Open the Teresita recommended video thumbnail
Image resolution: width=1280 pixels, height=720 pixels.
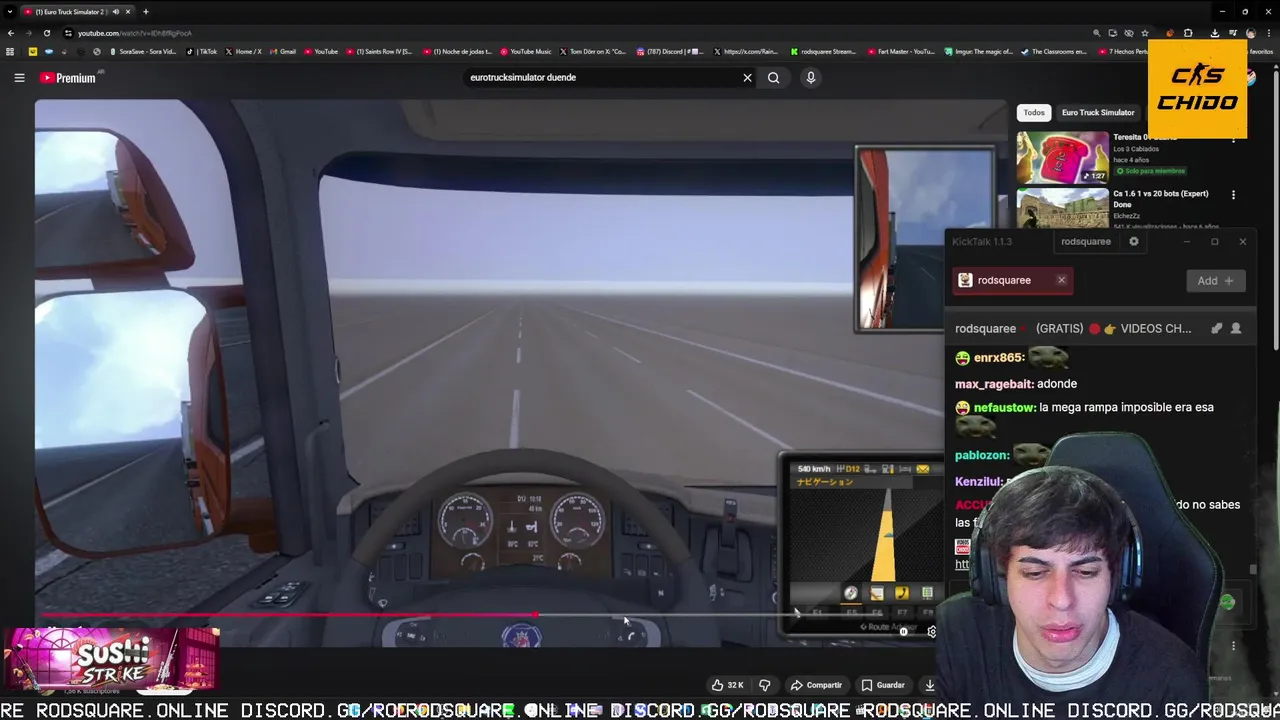[1062, 158]
